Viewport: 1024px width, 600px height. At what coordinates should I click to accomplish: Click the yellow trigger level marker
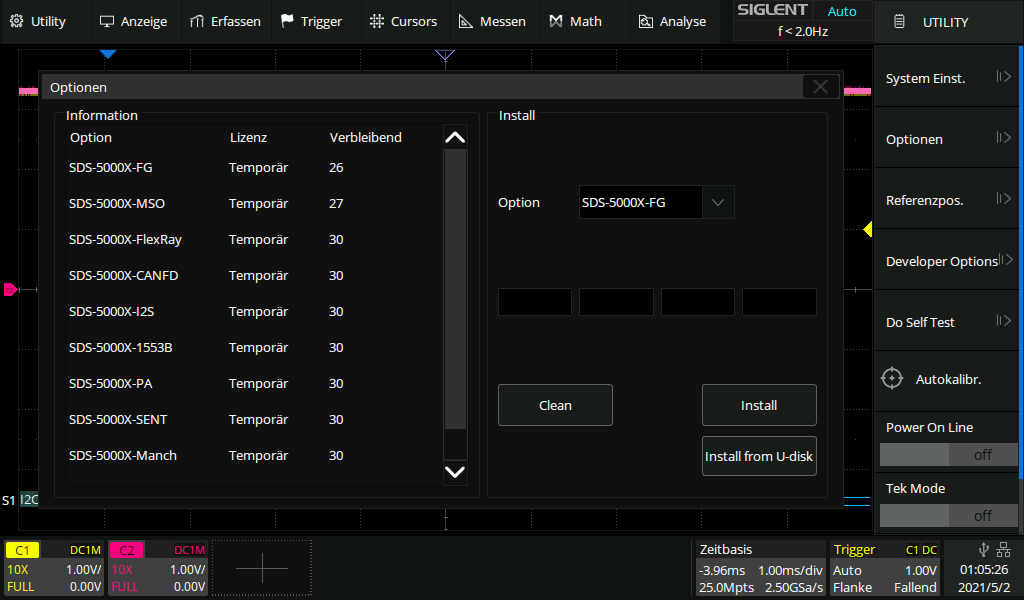click(867, 229)
